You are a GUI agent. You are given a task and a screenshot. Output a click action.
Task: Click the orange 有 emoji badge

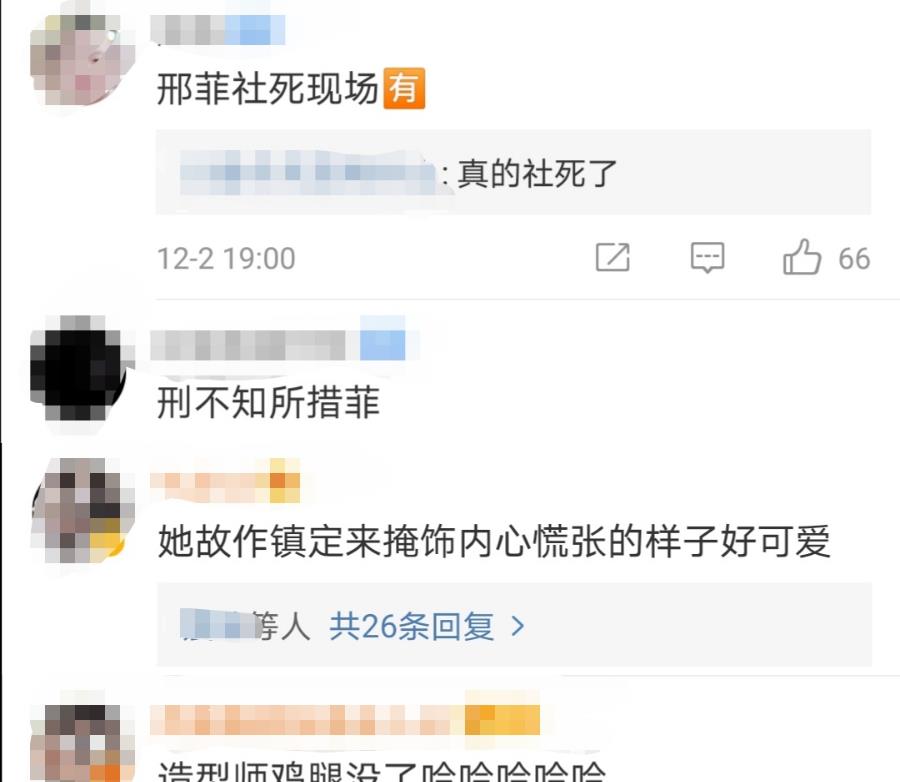(404, 88)
